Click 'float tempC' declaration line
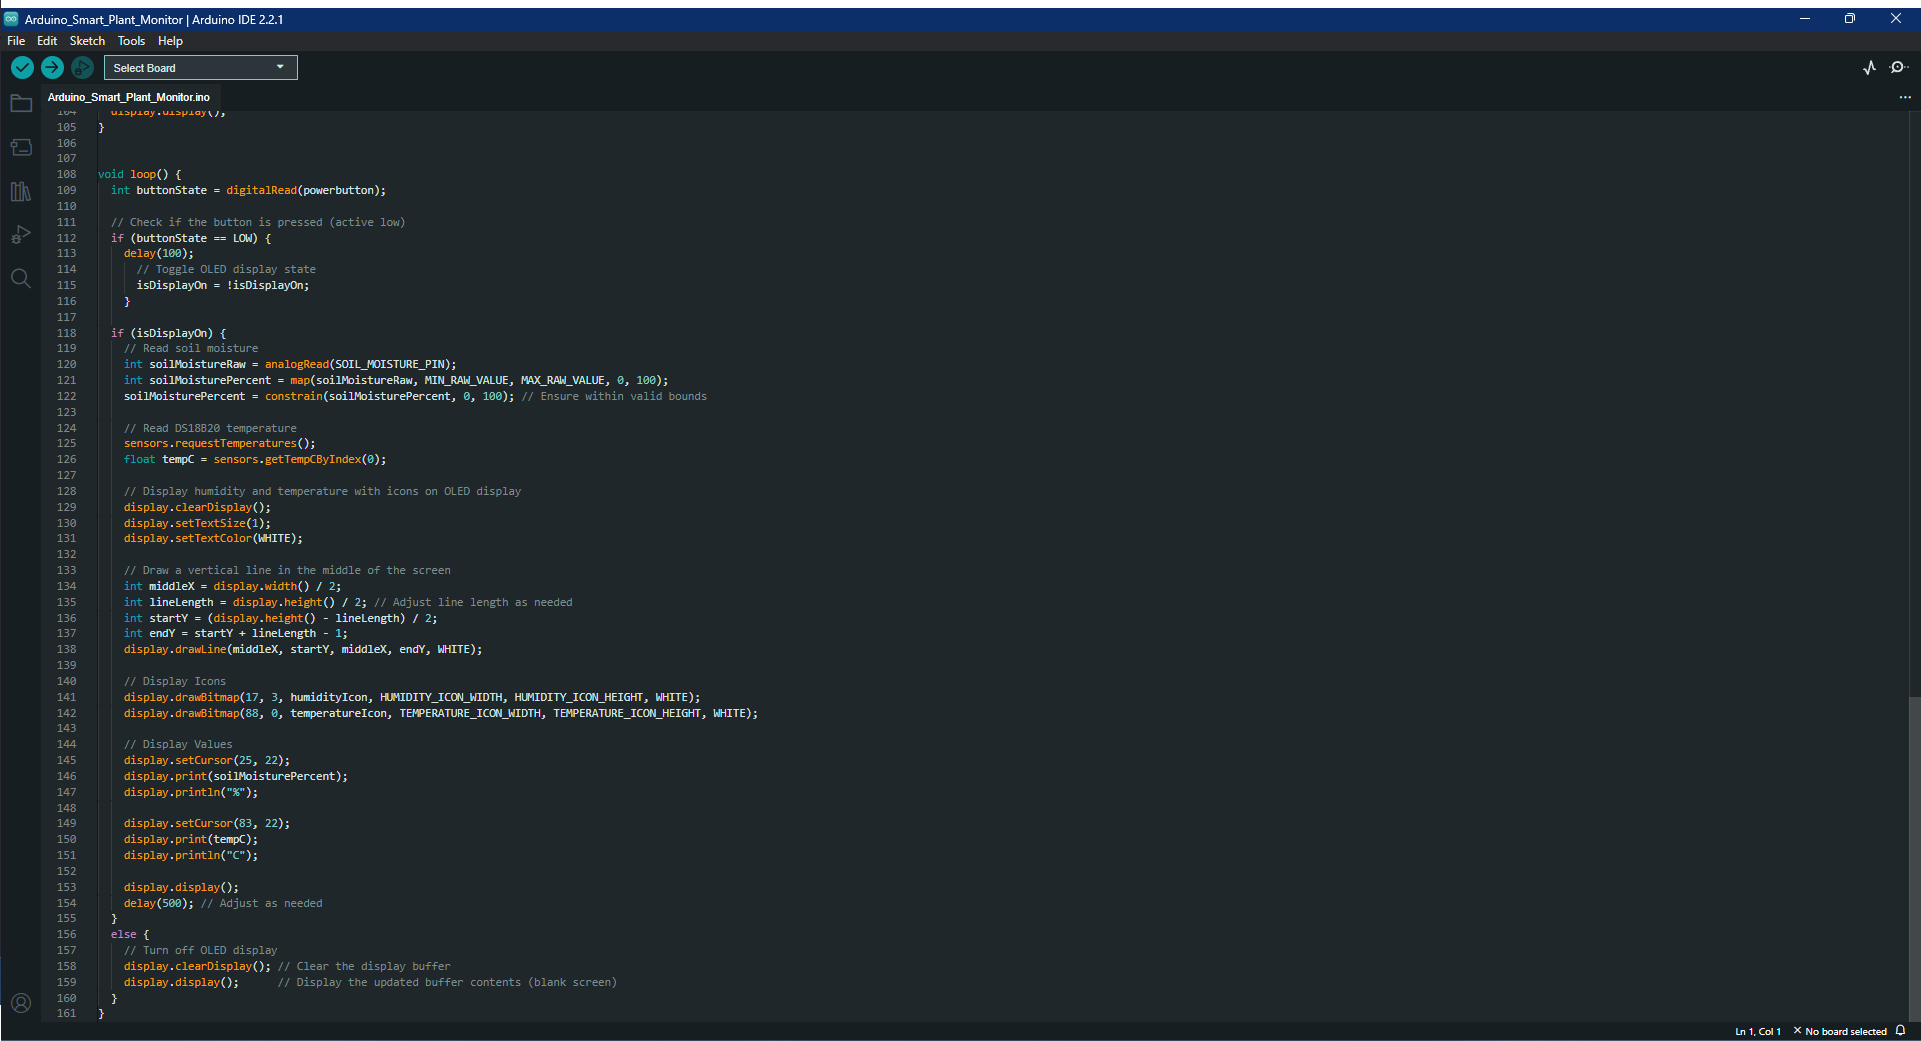1921x1041 pixels. click(x=255, y=459)
